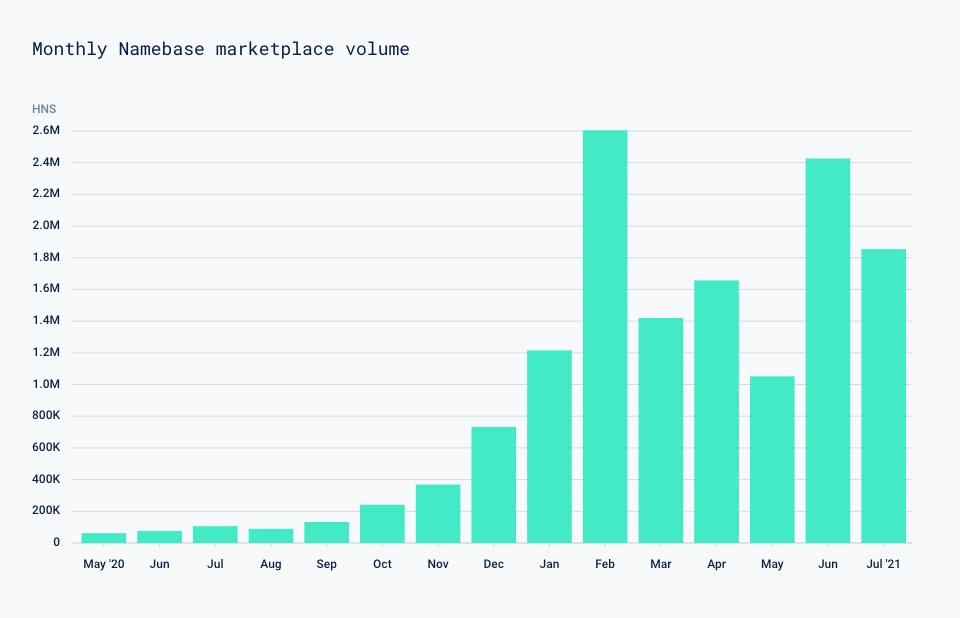Click the Jan x-axis label
Screen dimensions: 960x618
pos(549,564)
